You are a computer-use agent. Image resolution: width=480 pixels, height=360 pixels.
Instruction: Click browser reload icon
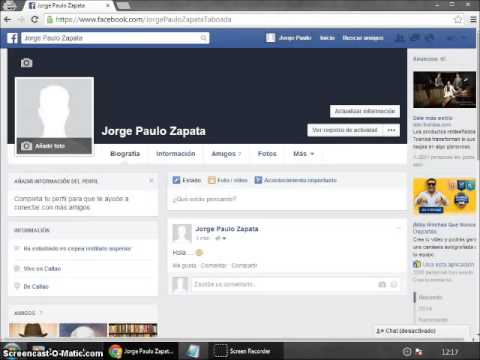[x=34, y=19]
